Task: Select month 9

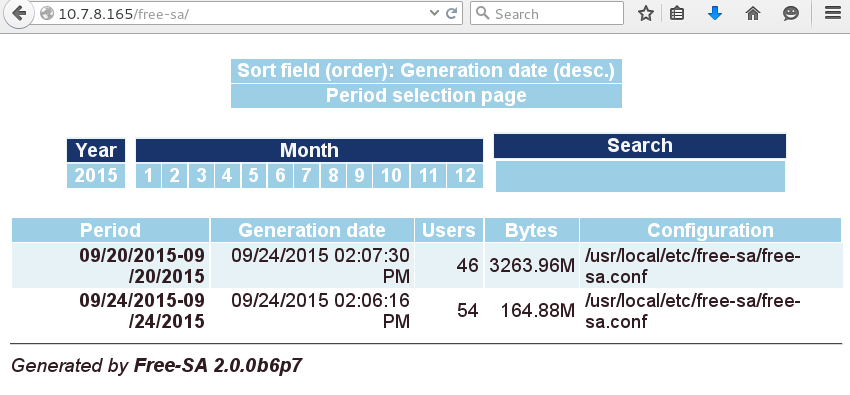Action: (x=359, y=176)
